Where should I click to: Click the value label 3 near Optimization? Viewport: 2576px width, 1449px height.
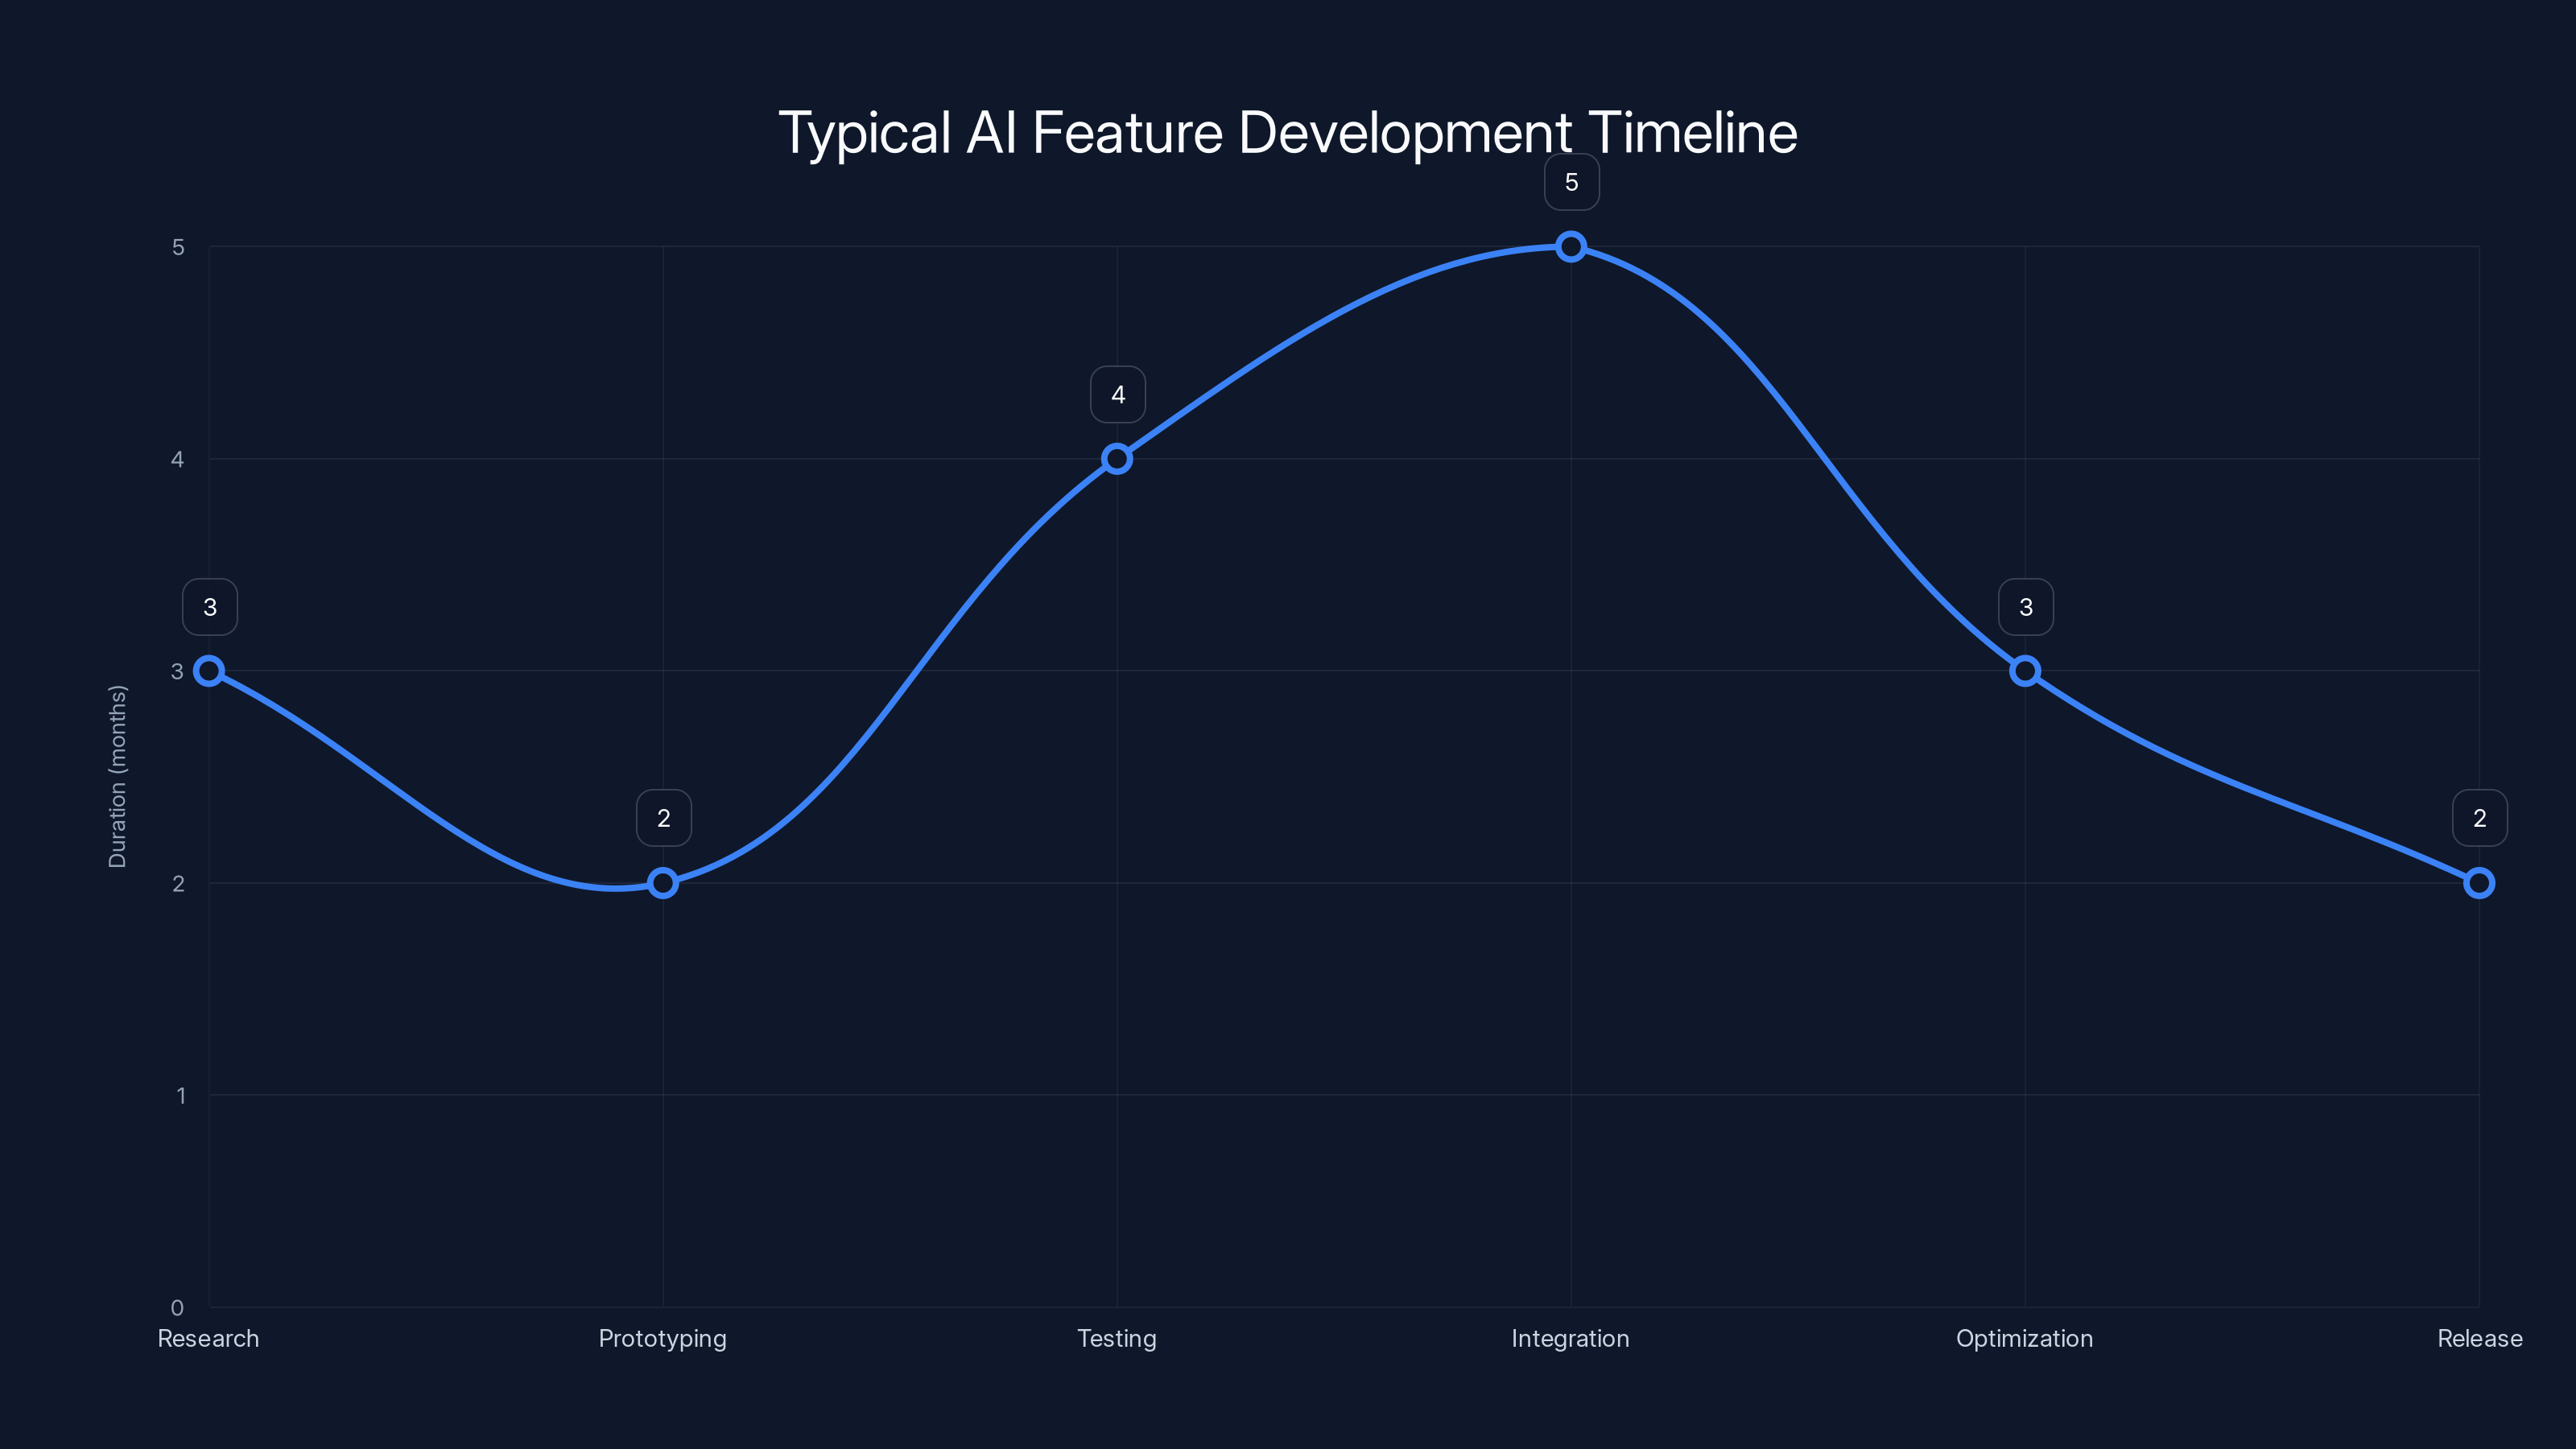click(2025, 605)
